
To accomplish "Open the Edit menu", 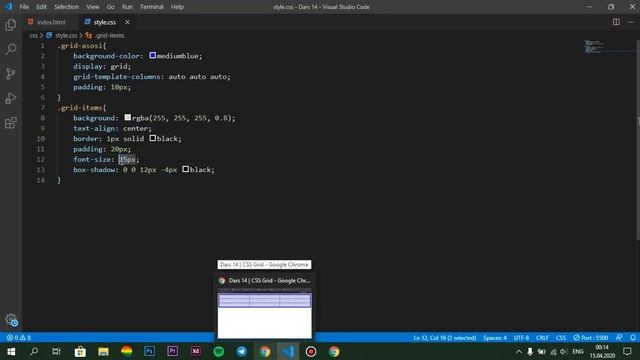I will pos(41,7).
